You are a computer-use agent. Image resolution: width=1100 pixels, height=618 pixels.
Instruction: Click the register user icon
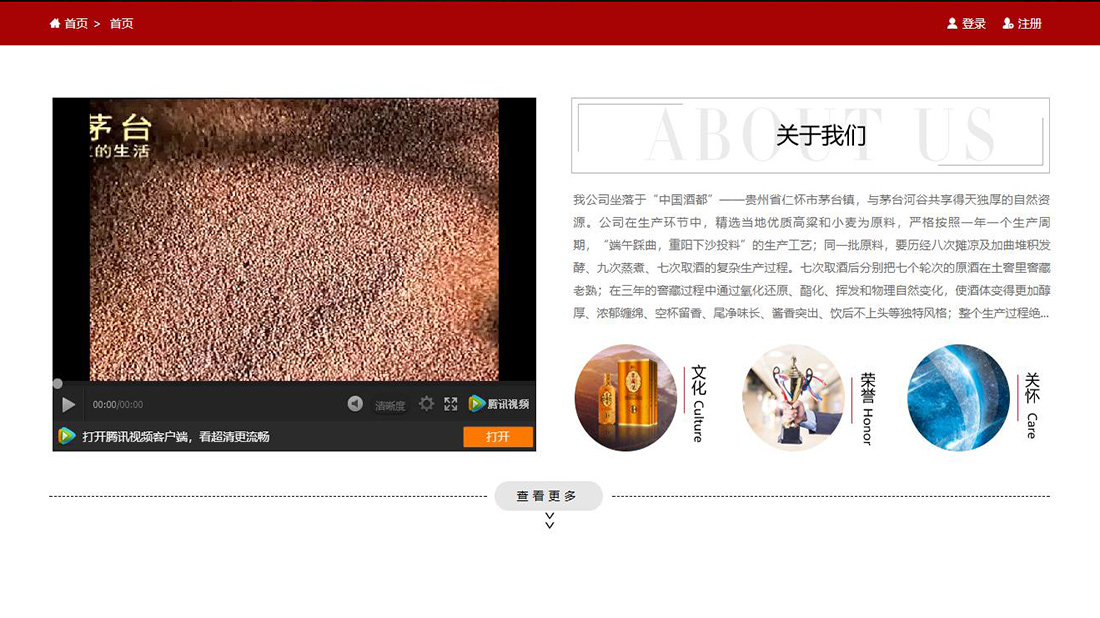[1008, 24]
